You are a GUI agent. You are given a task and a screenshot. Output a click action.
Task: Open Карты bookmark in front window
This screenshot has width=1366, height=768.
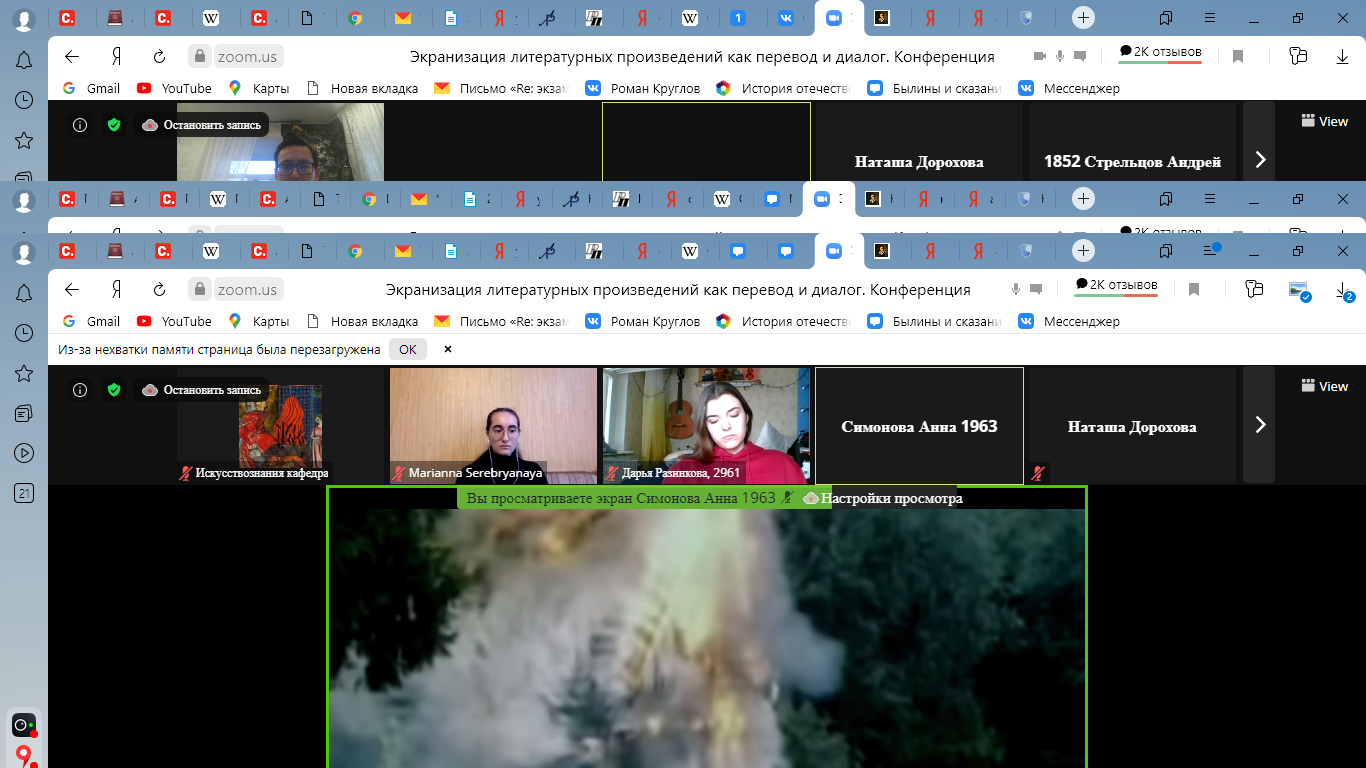pos(258,321)
